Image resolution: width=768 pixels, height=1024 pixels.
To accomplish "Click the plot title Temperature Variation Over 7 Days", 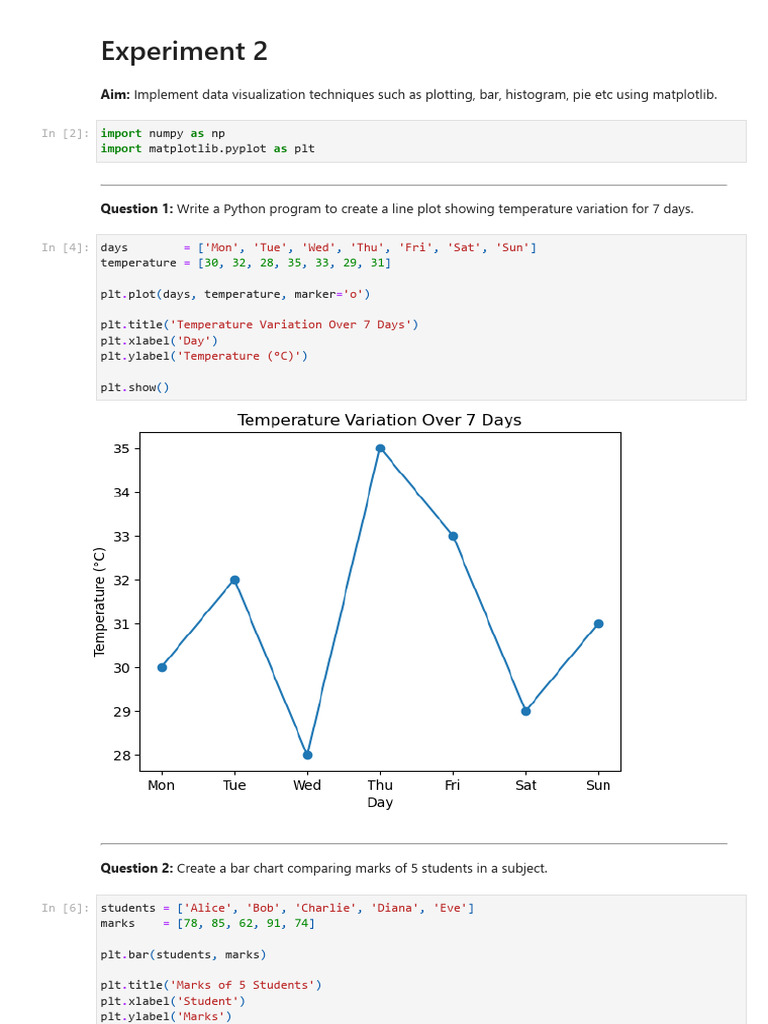I will [x=379, y=420].
